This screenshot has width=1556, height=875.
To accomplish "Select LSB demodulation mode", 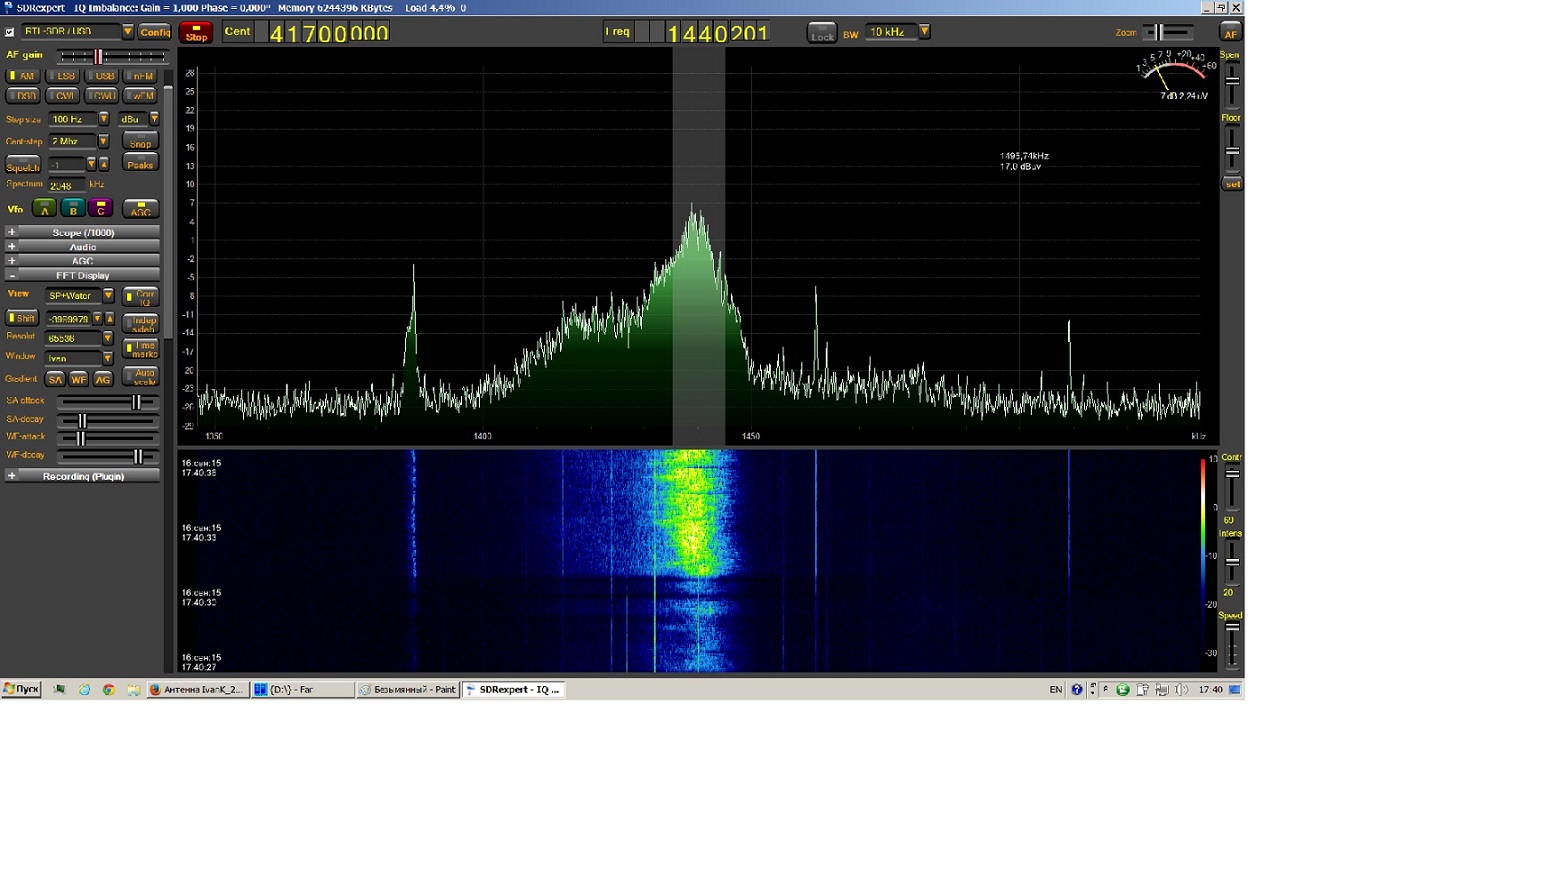I will [x=62, y=76].
